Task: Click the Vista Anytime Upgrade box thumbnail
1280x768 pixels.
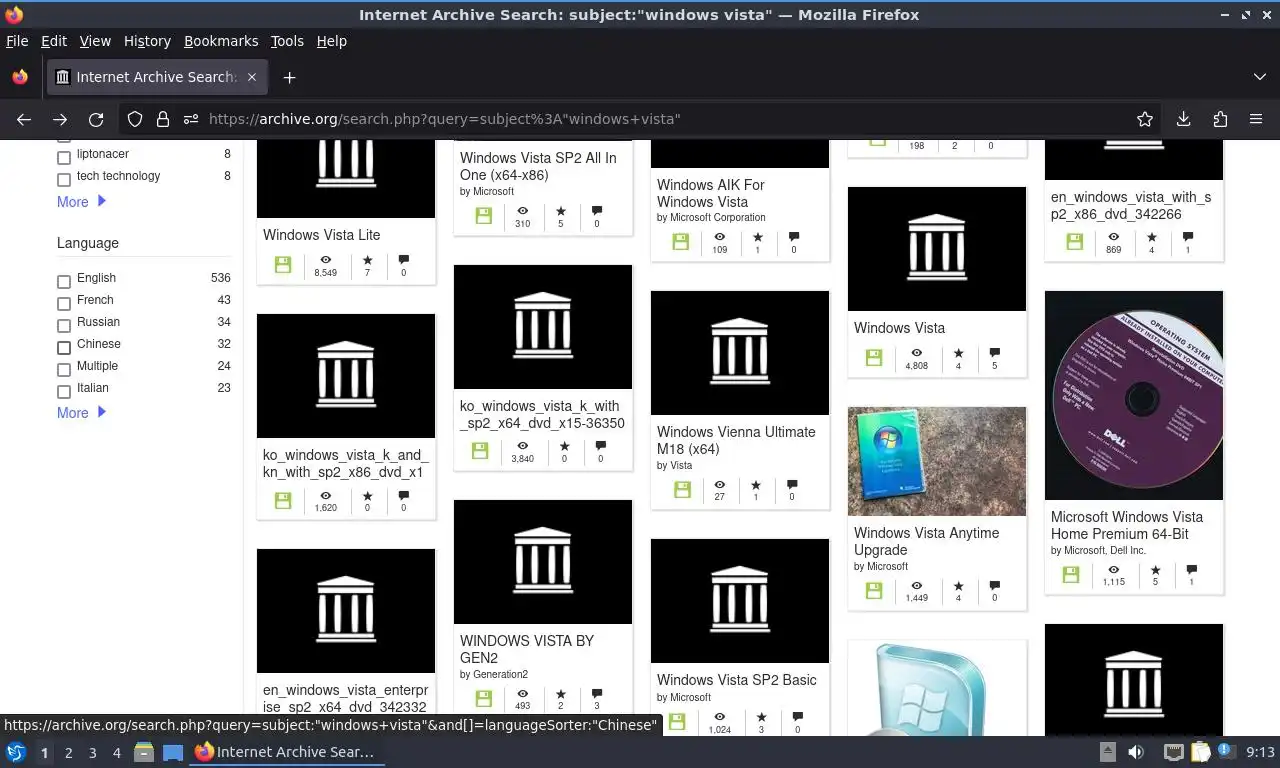Action: tap(937, 461)
